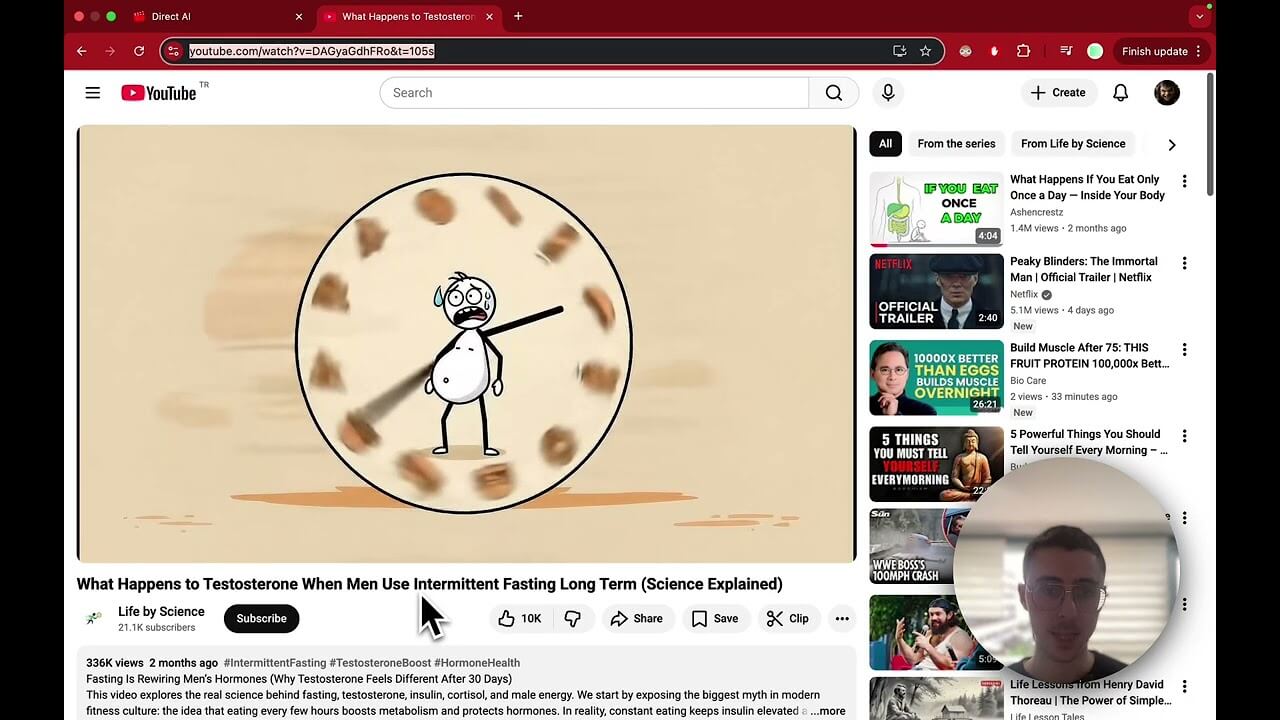This screenshot has width=1280, height=720.
Task: Open more actions ellipsis below video
Action: [x=842, y=619]
